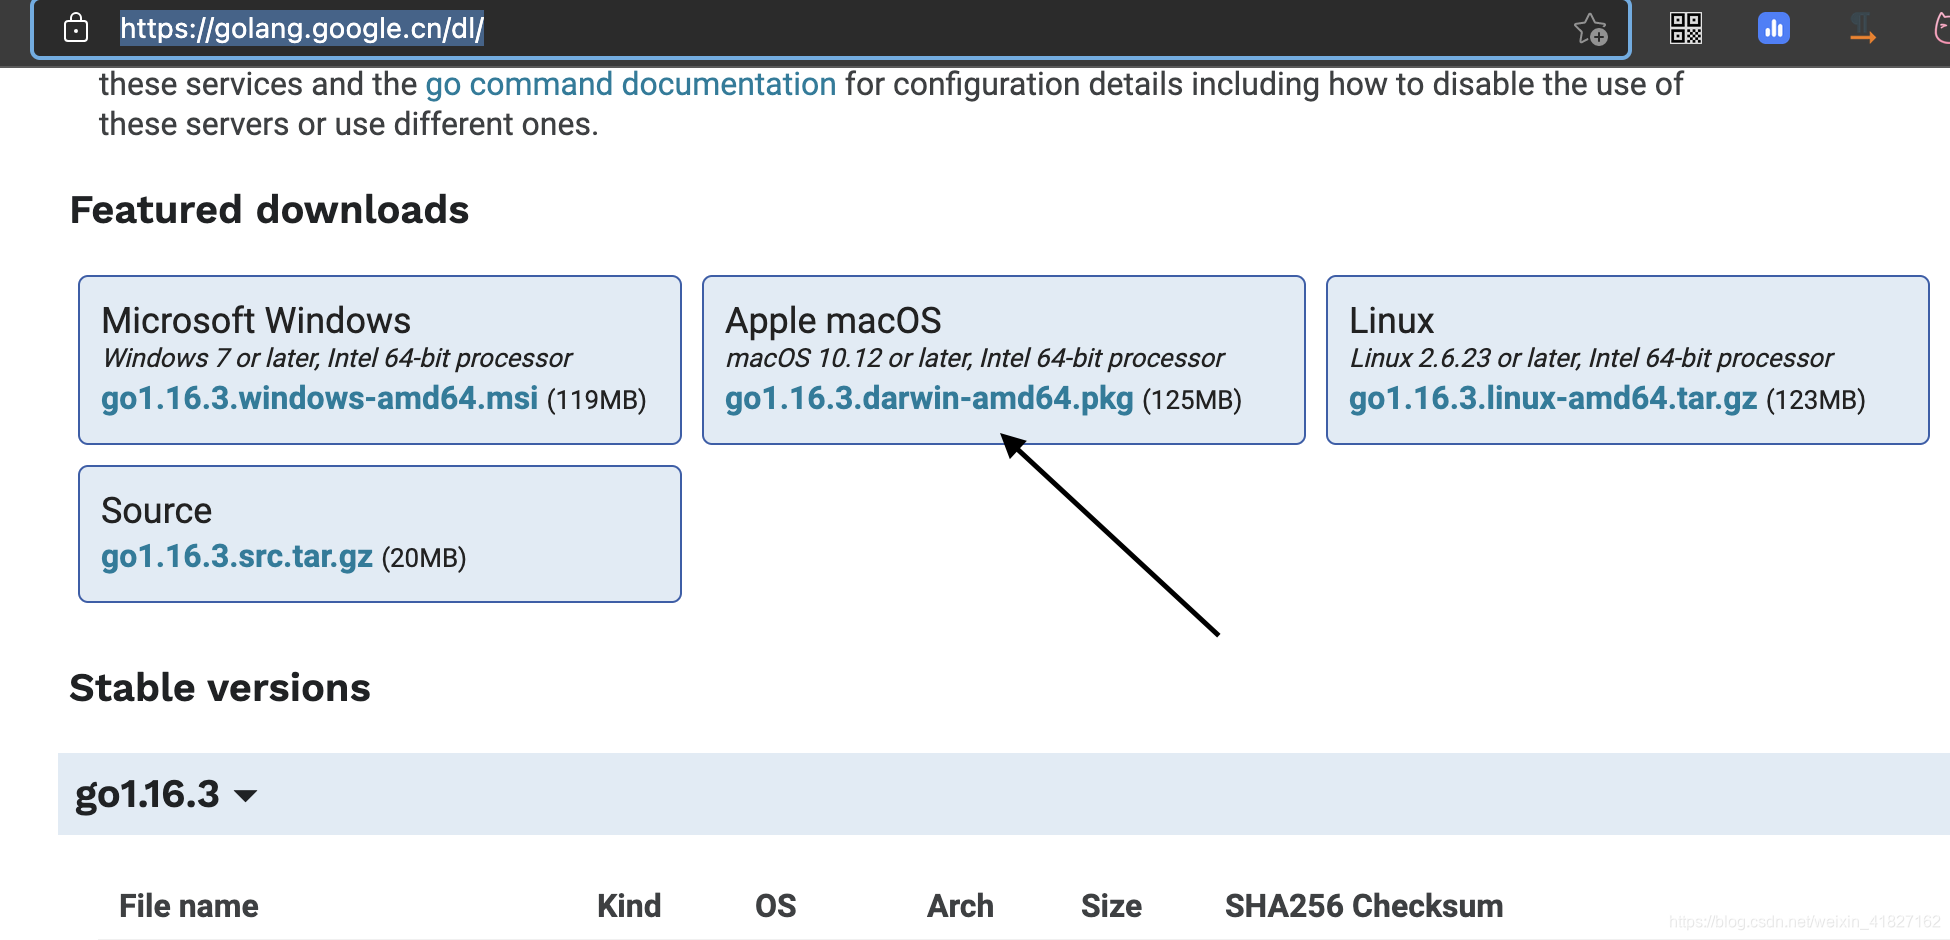Open the Immersive Translate extension
This screenshot has width=1950, height=940.
[x=1863, y=28]
